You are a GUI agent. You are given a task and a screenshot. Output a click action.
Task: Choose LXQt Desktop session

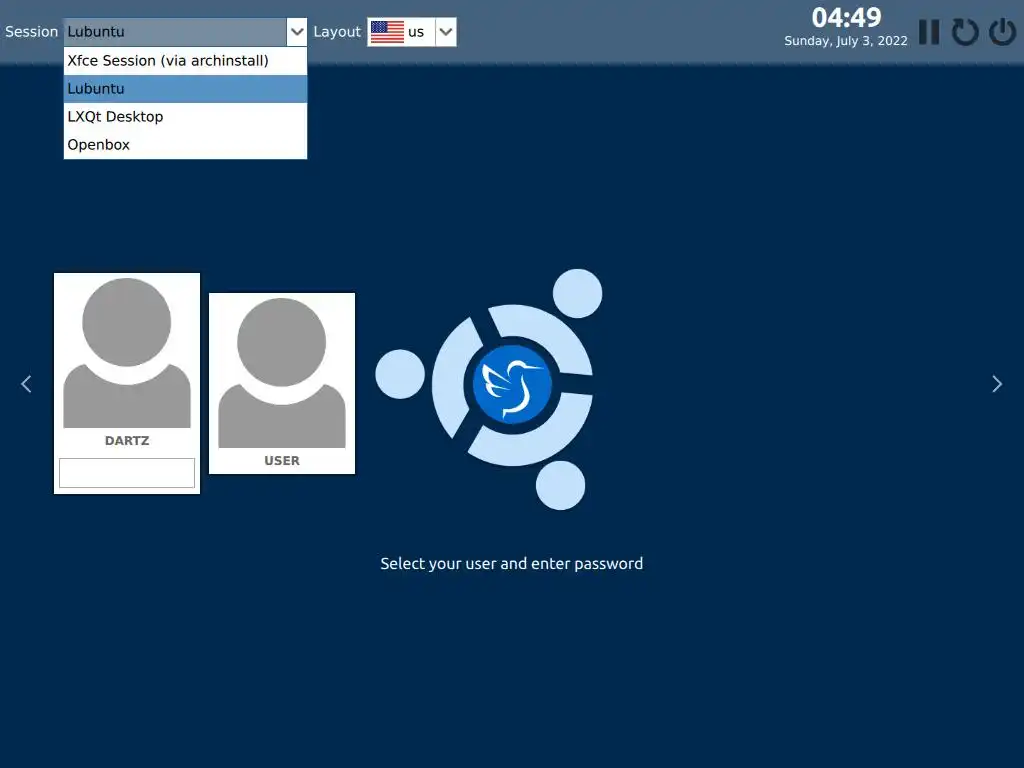pyautogui.click(x=185, y=117)
